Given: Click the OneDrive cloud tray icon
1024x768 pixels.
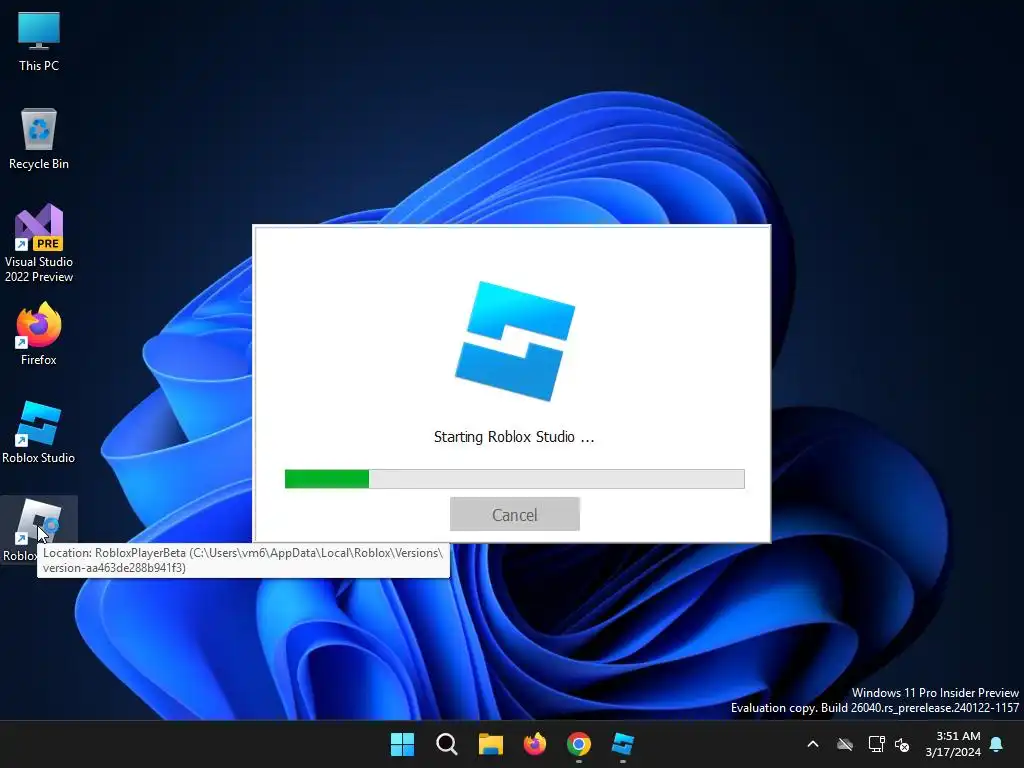Looking at the screenshot, I should [845, 744].
